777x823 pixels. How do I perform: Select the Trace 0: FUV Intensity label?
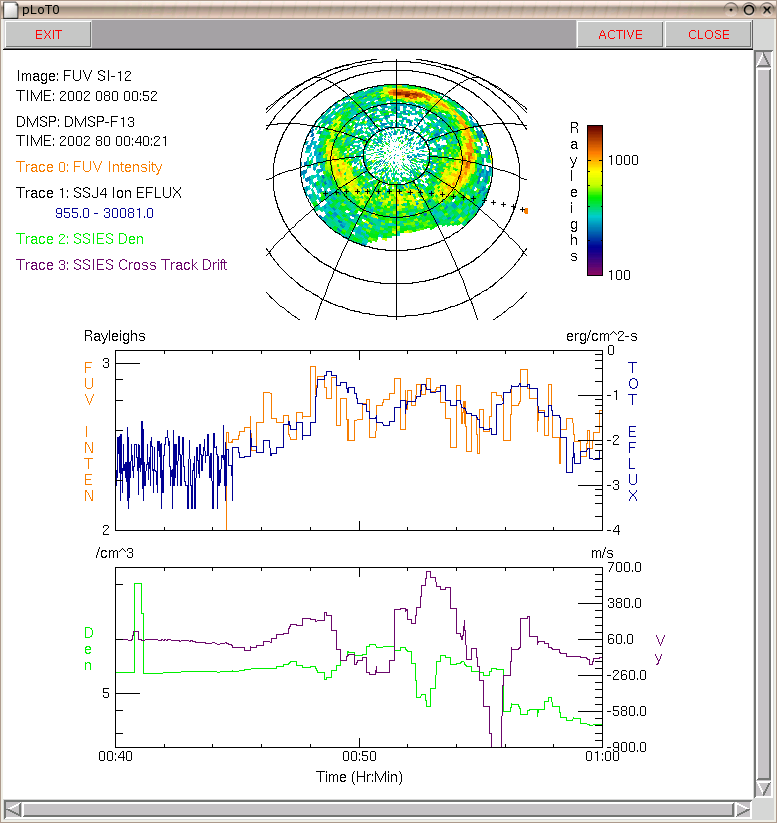tap(89, 167)
